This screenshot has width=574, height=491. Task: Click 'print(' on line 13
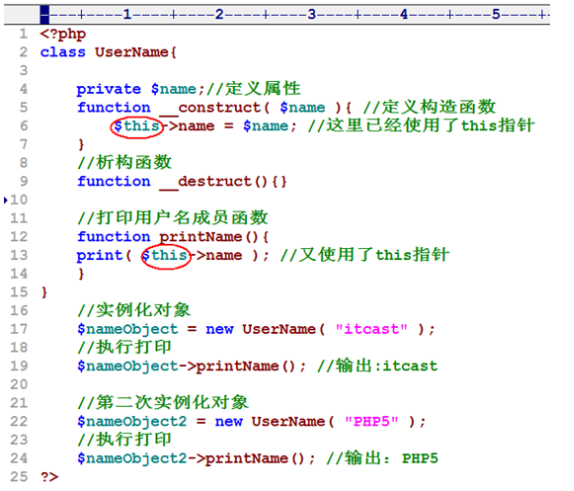point(104,256)
